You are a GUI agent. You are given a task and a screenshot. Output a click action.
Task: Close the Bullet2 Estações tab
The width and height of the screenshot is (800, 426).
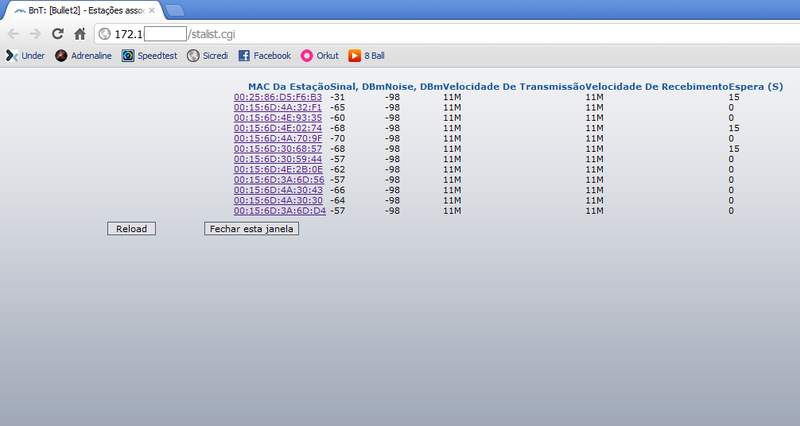point(152,10)
